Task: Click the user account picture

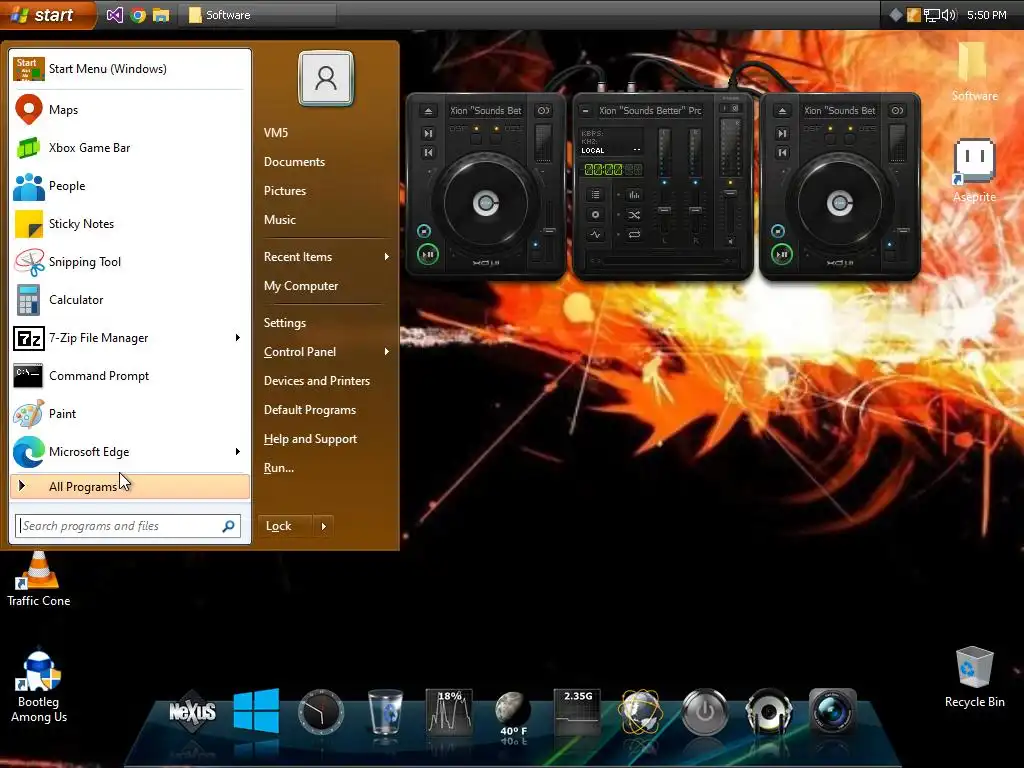Action: pos(326,78)
